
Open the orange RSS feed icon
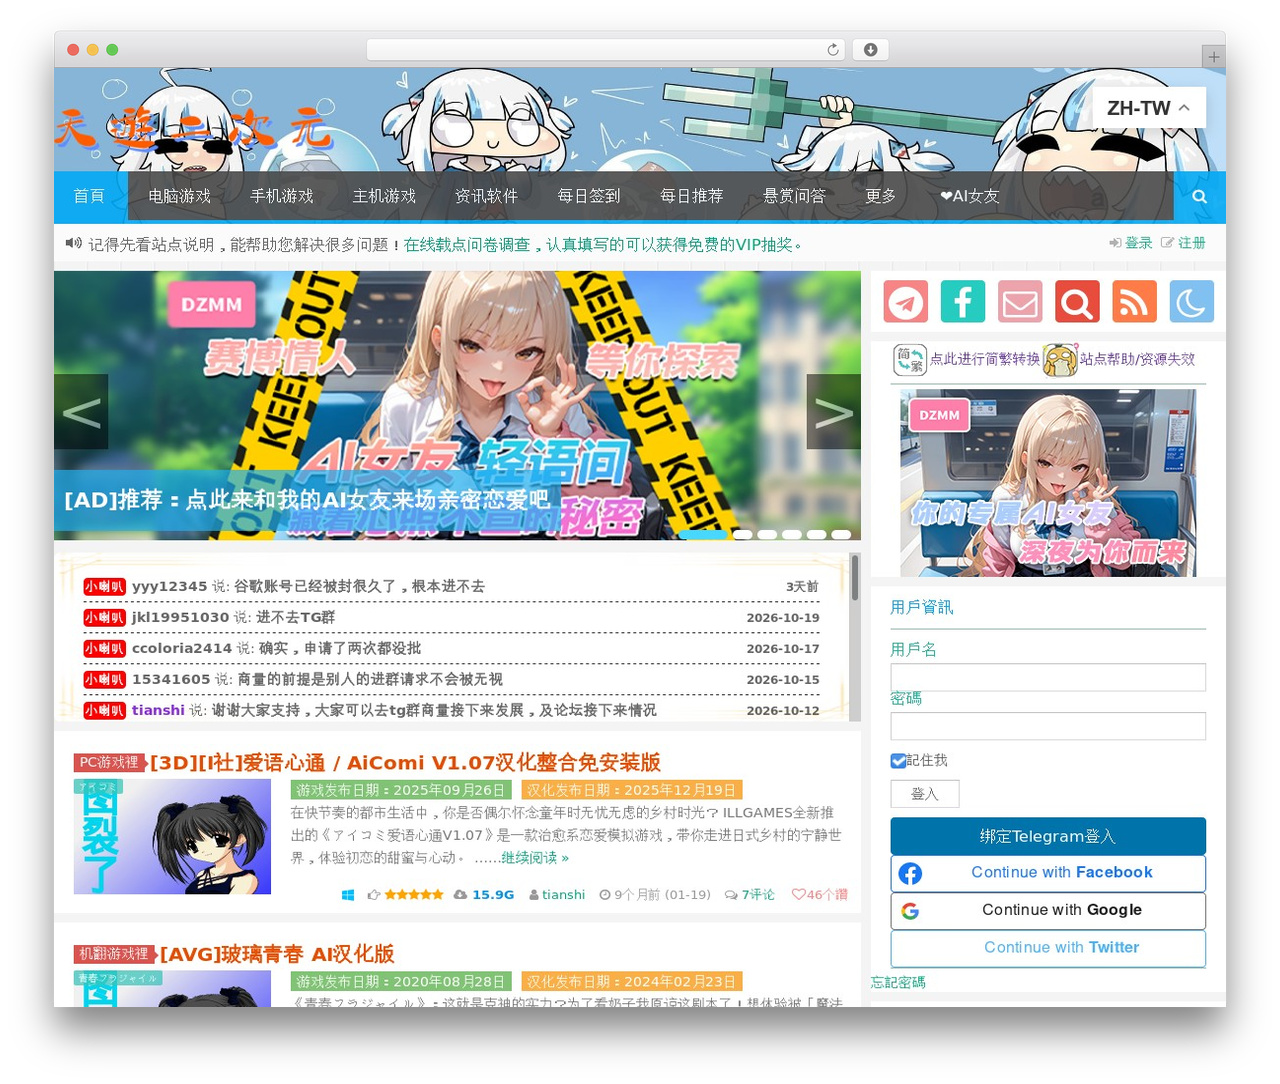[1134, 301]
